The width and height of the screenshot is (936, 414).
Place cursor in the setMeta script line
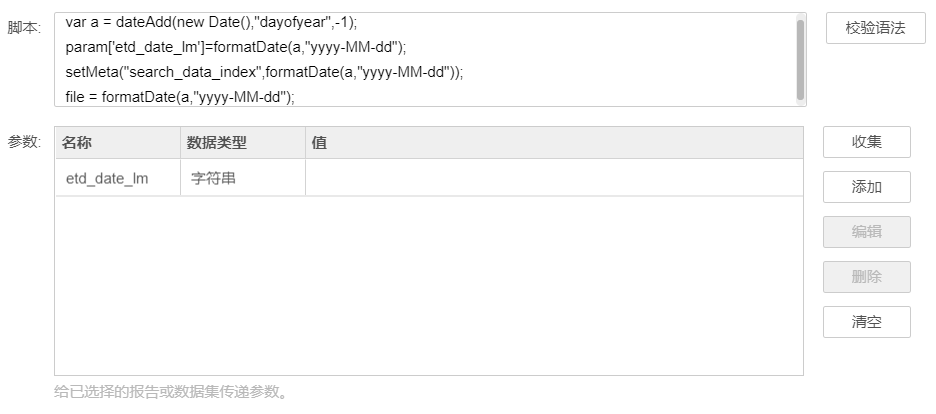point(264,72)
